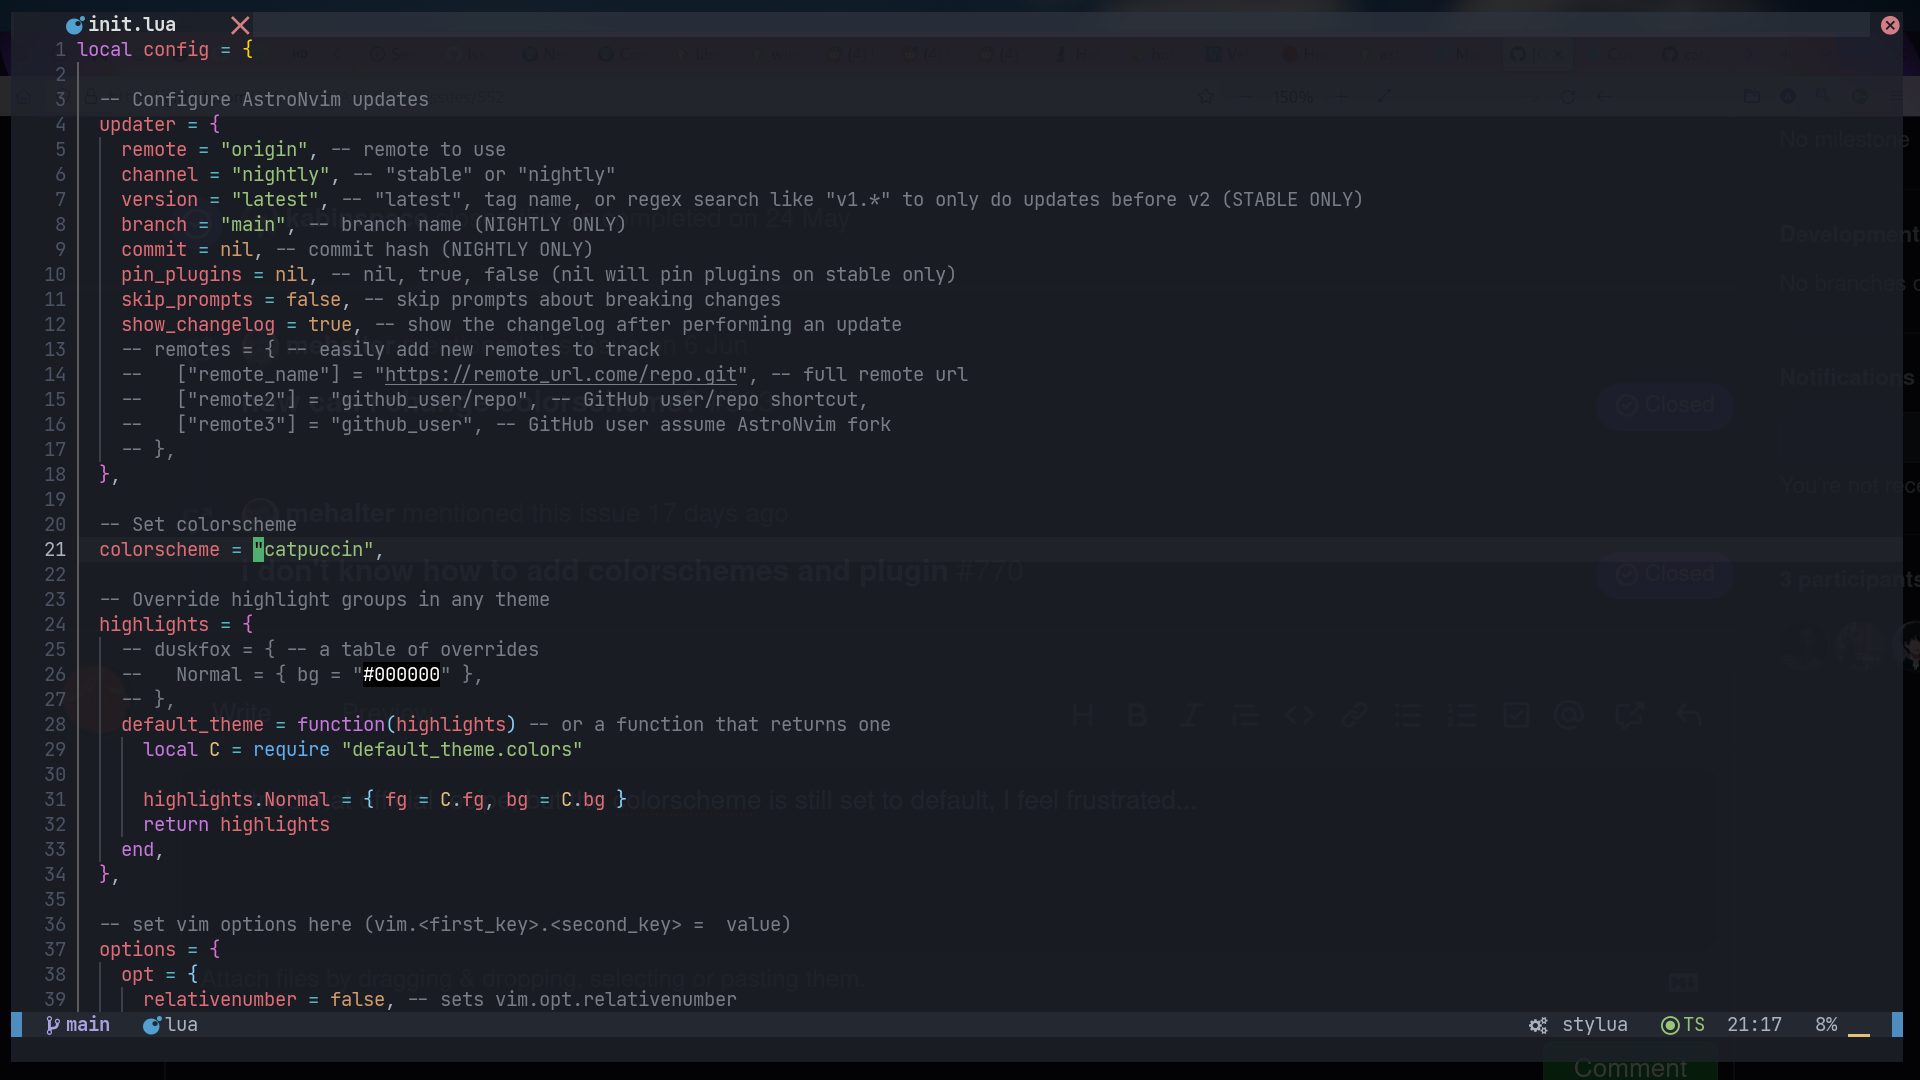The image size is (1920, 1080).
Task: Click the git branch icon in statusline
Action: (x=52, y=1025)
